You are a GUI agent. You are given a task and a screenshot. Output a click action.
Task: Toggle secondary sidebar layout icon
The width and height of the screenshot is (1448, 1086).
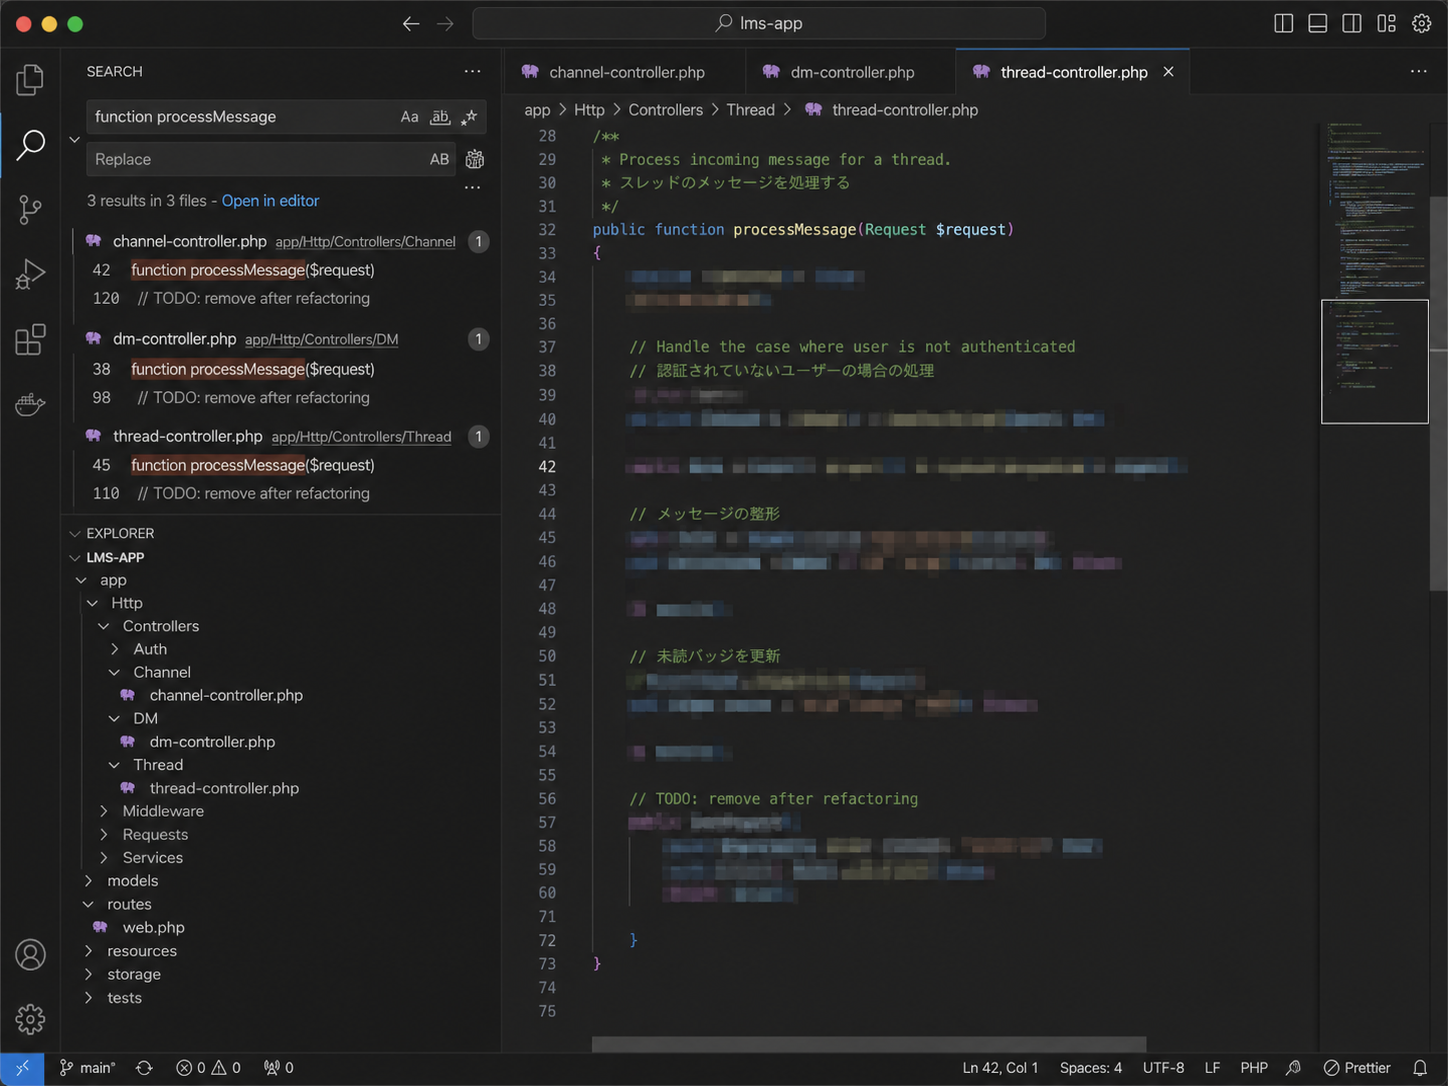[1352, 23]
